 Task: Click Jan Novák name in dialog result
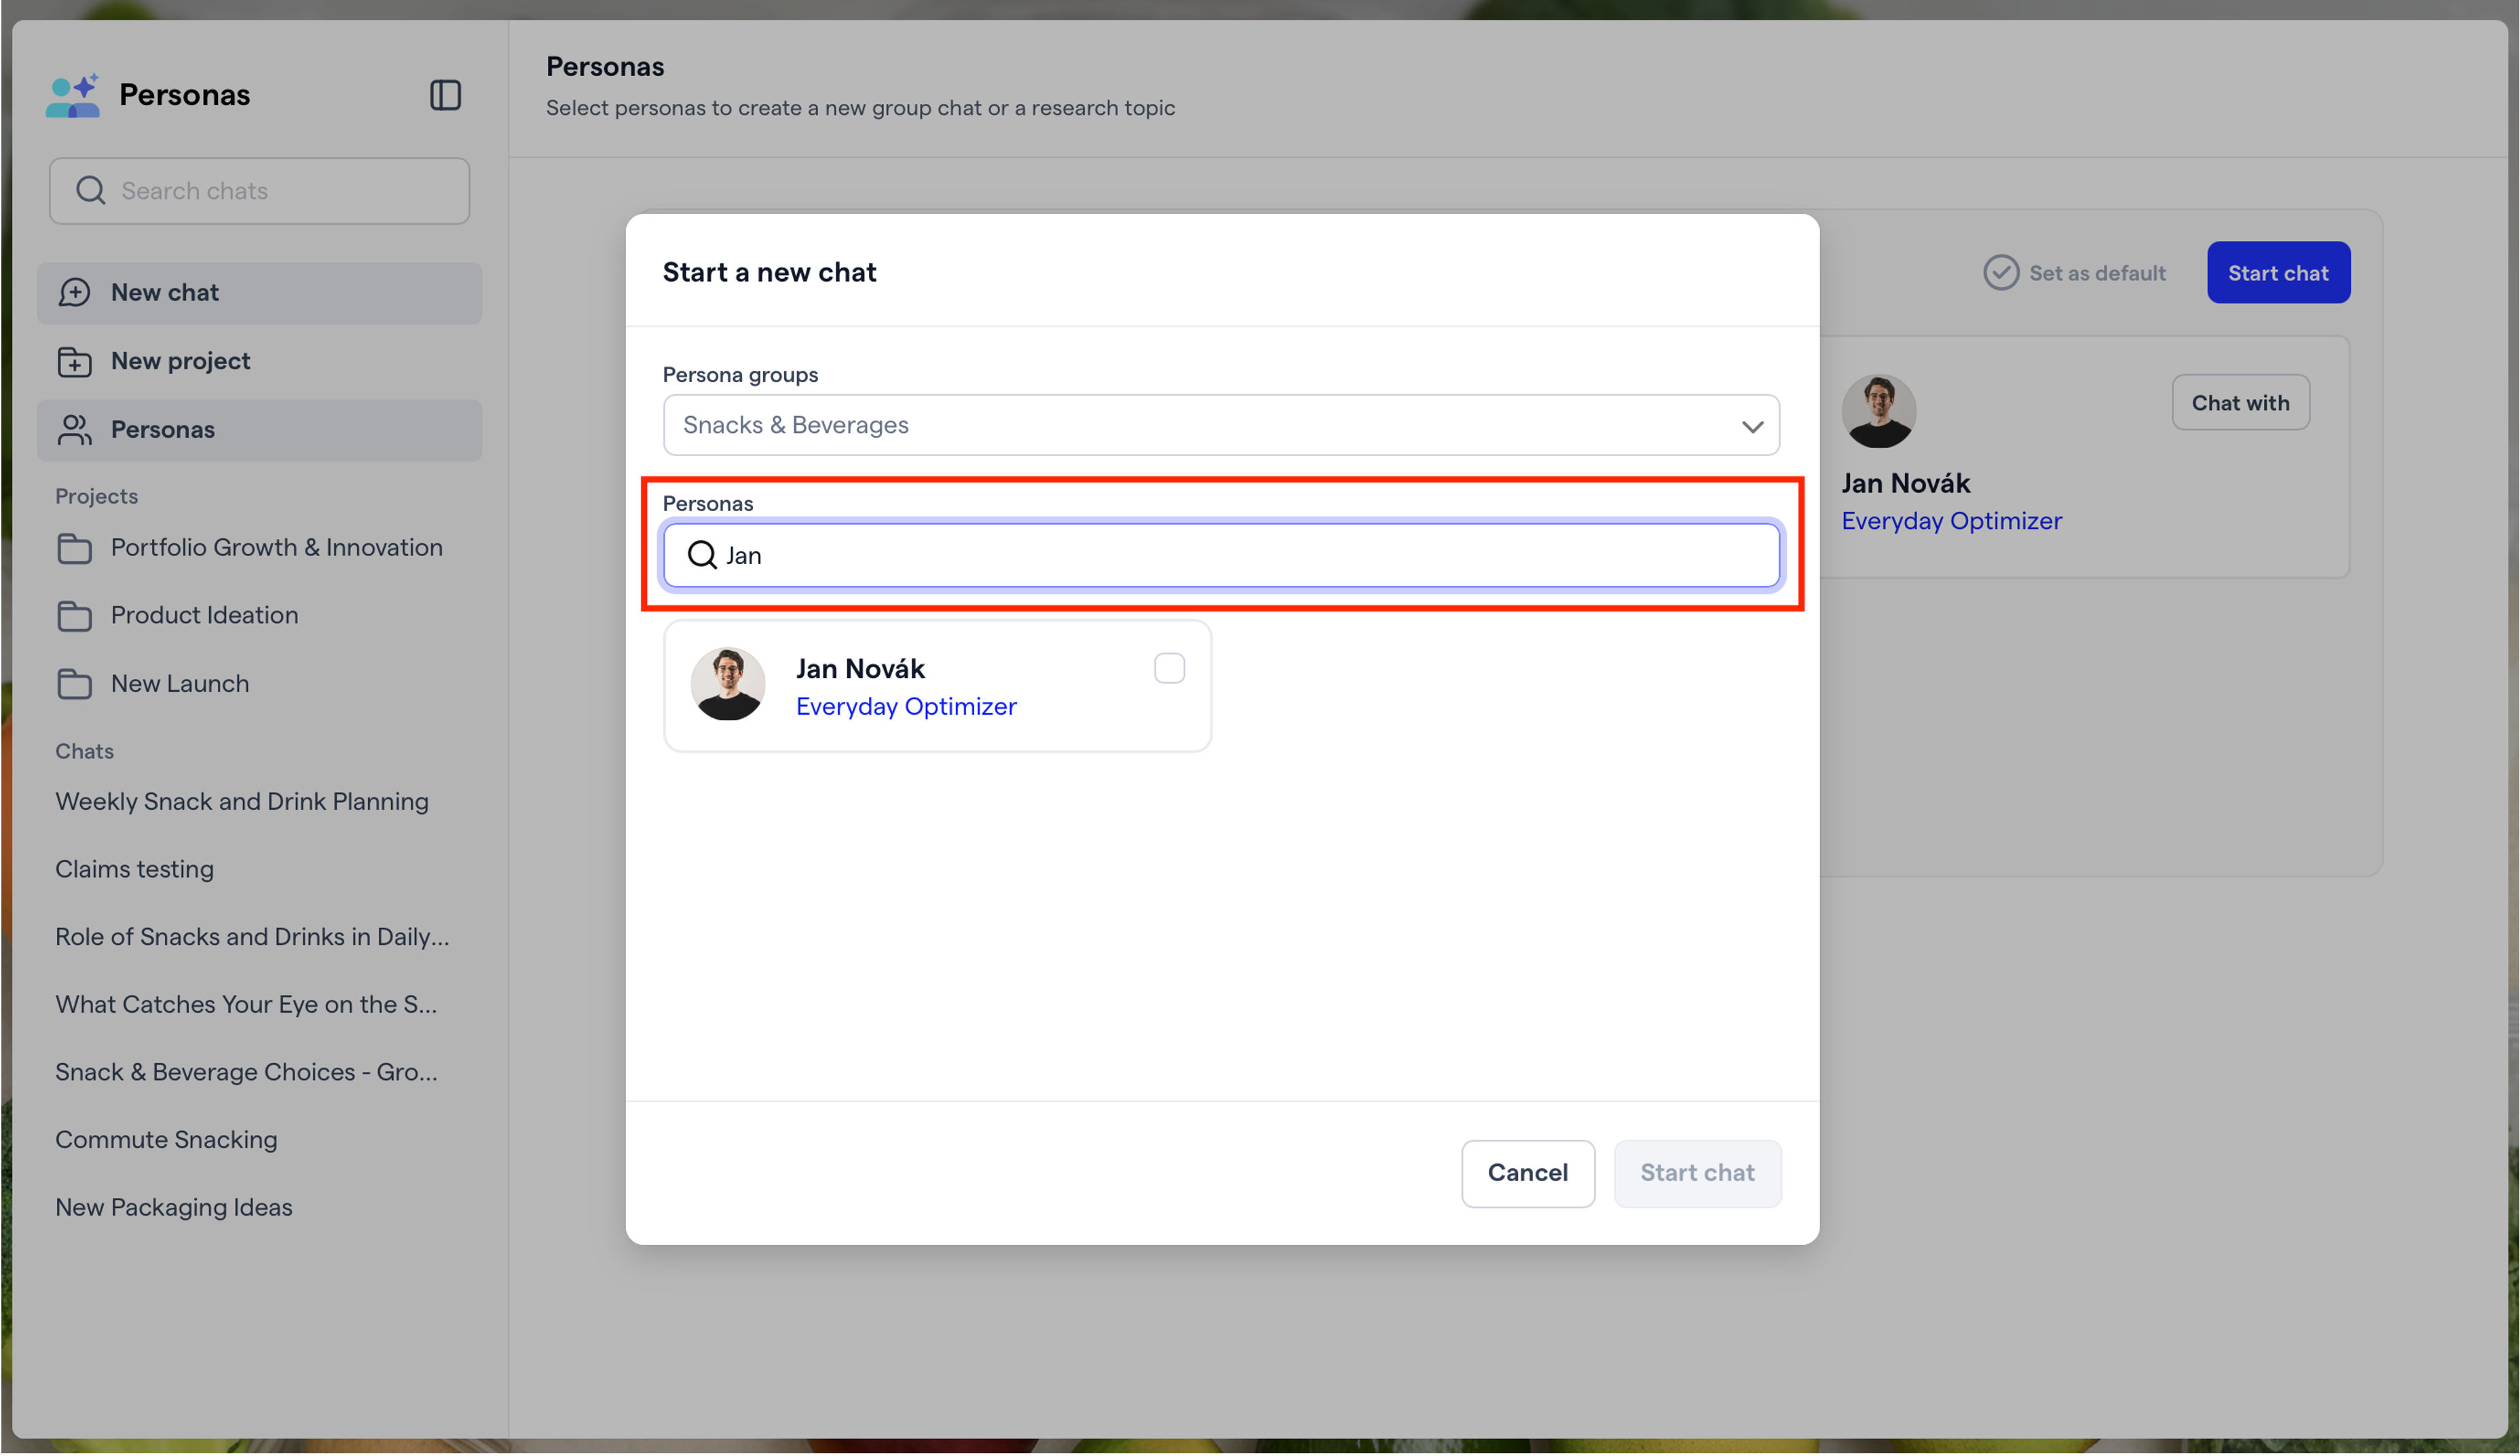pyautogui.click(x=860, y=668)
